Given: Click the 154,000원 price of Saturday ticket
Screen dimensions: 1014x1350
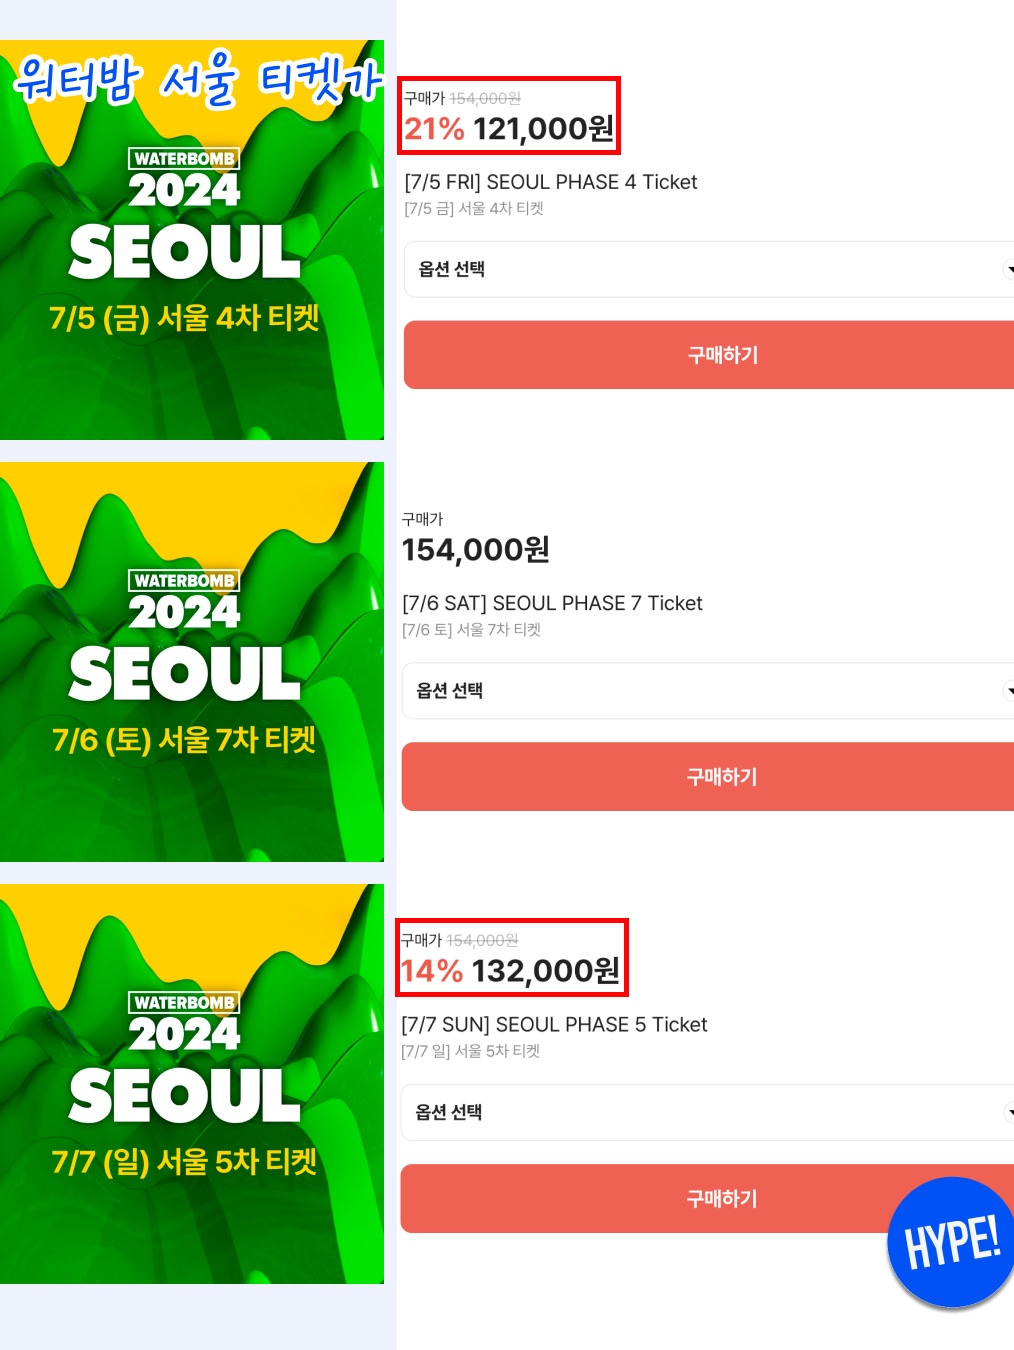Looking at the screenshot, I should click(476, 550).
